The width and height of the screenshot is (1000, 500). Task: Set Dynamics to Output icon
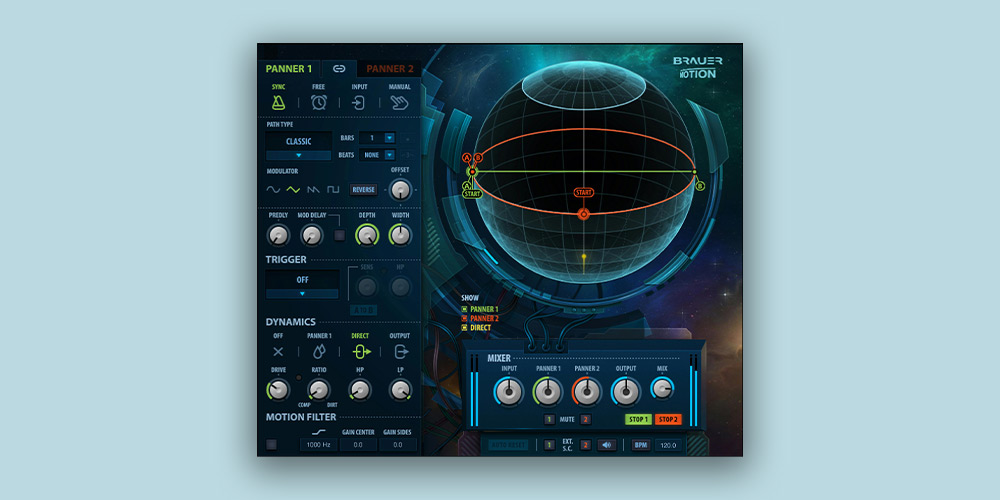coord(400,352)
